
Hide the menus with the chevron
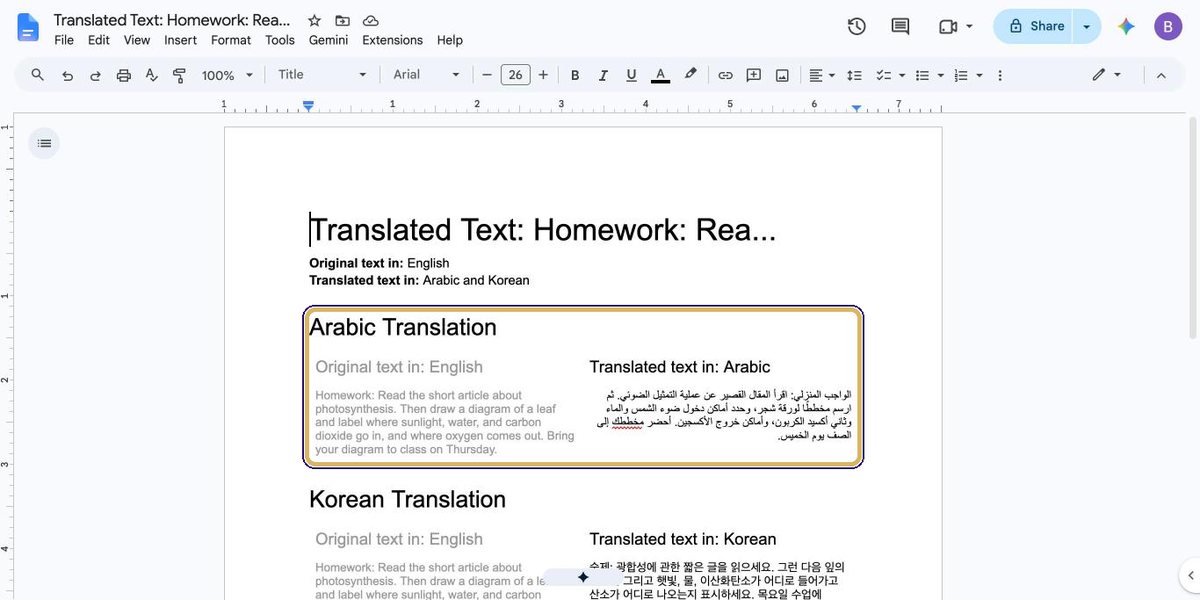(x=1161, y=75)
